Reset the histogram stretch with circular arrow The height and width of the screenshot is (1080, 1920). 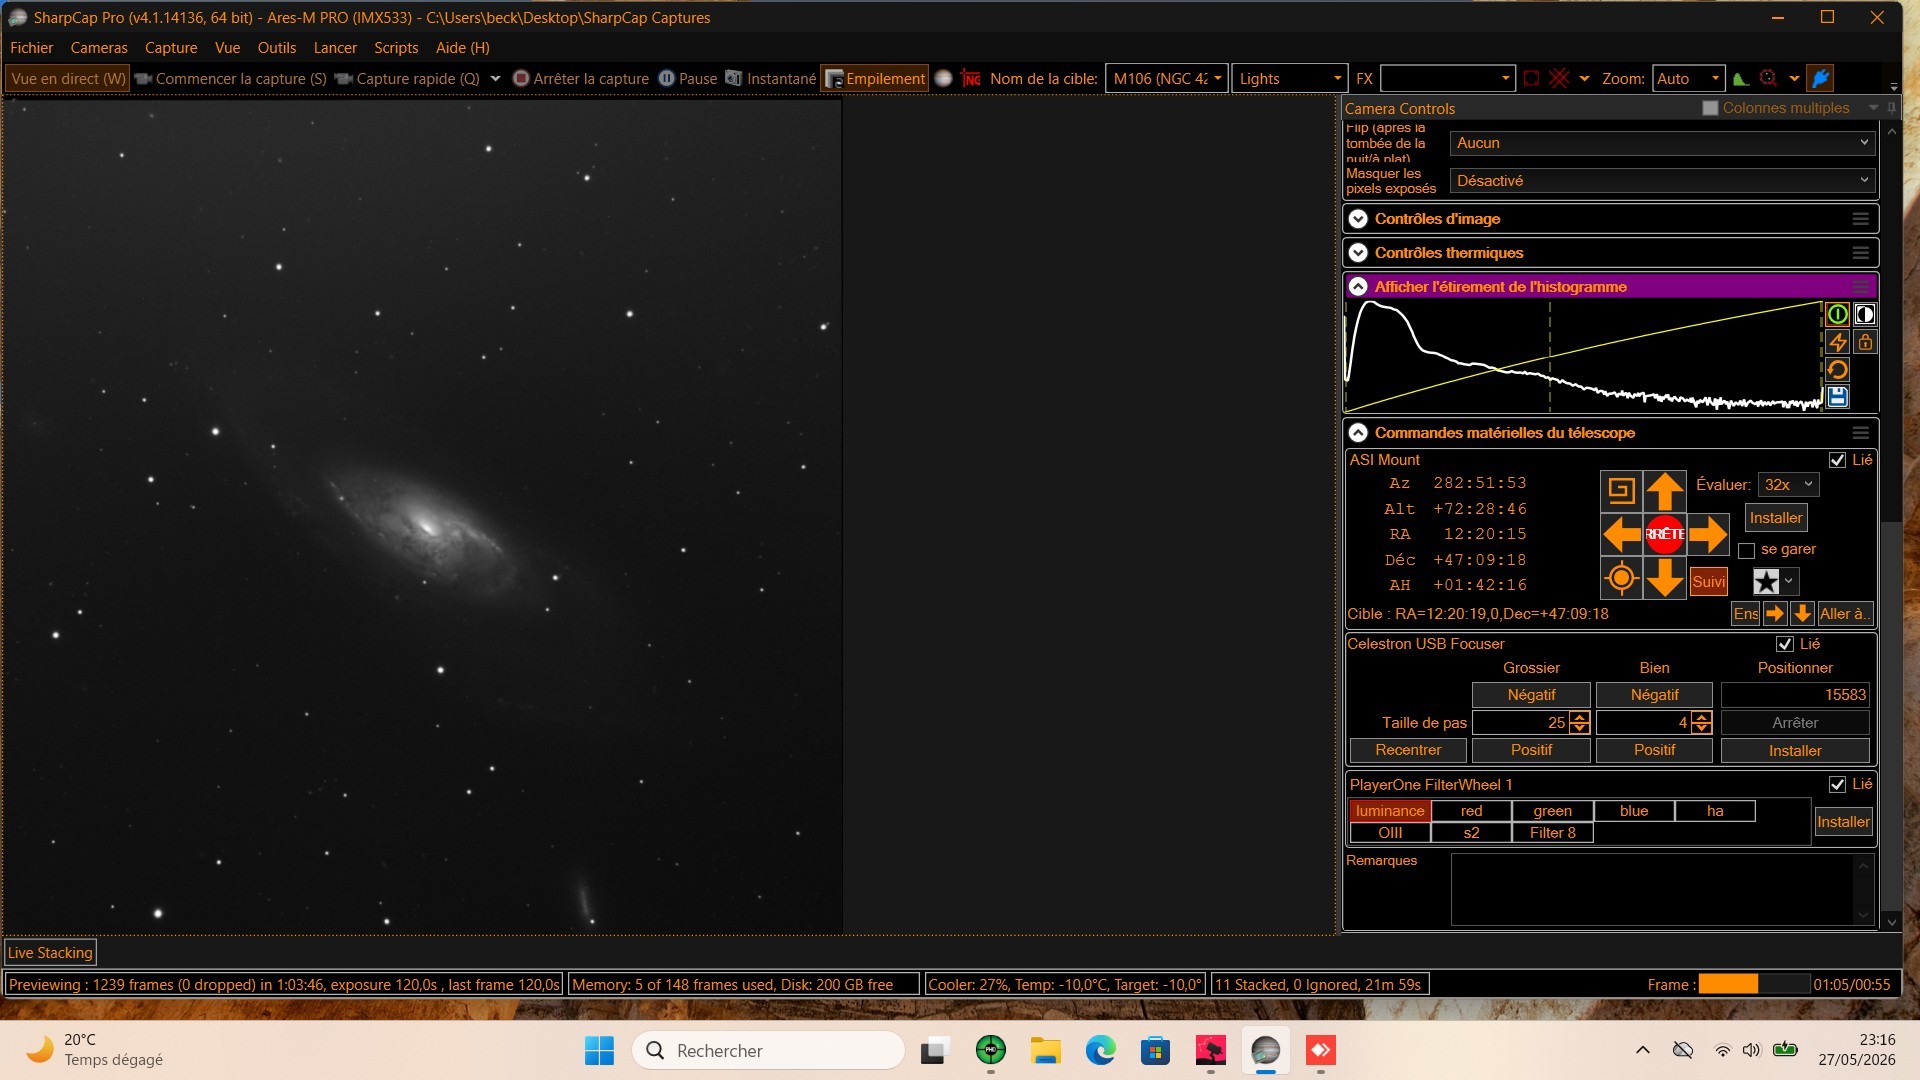(x=1837, y=370)
